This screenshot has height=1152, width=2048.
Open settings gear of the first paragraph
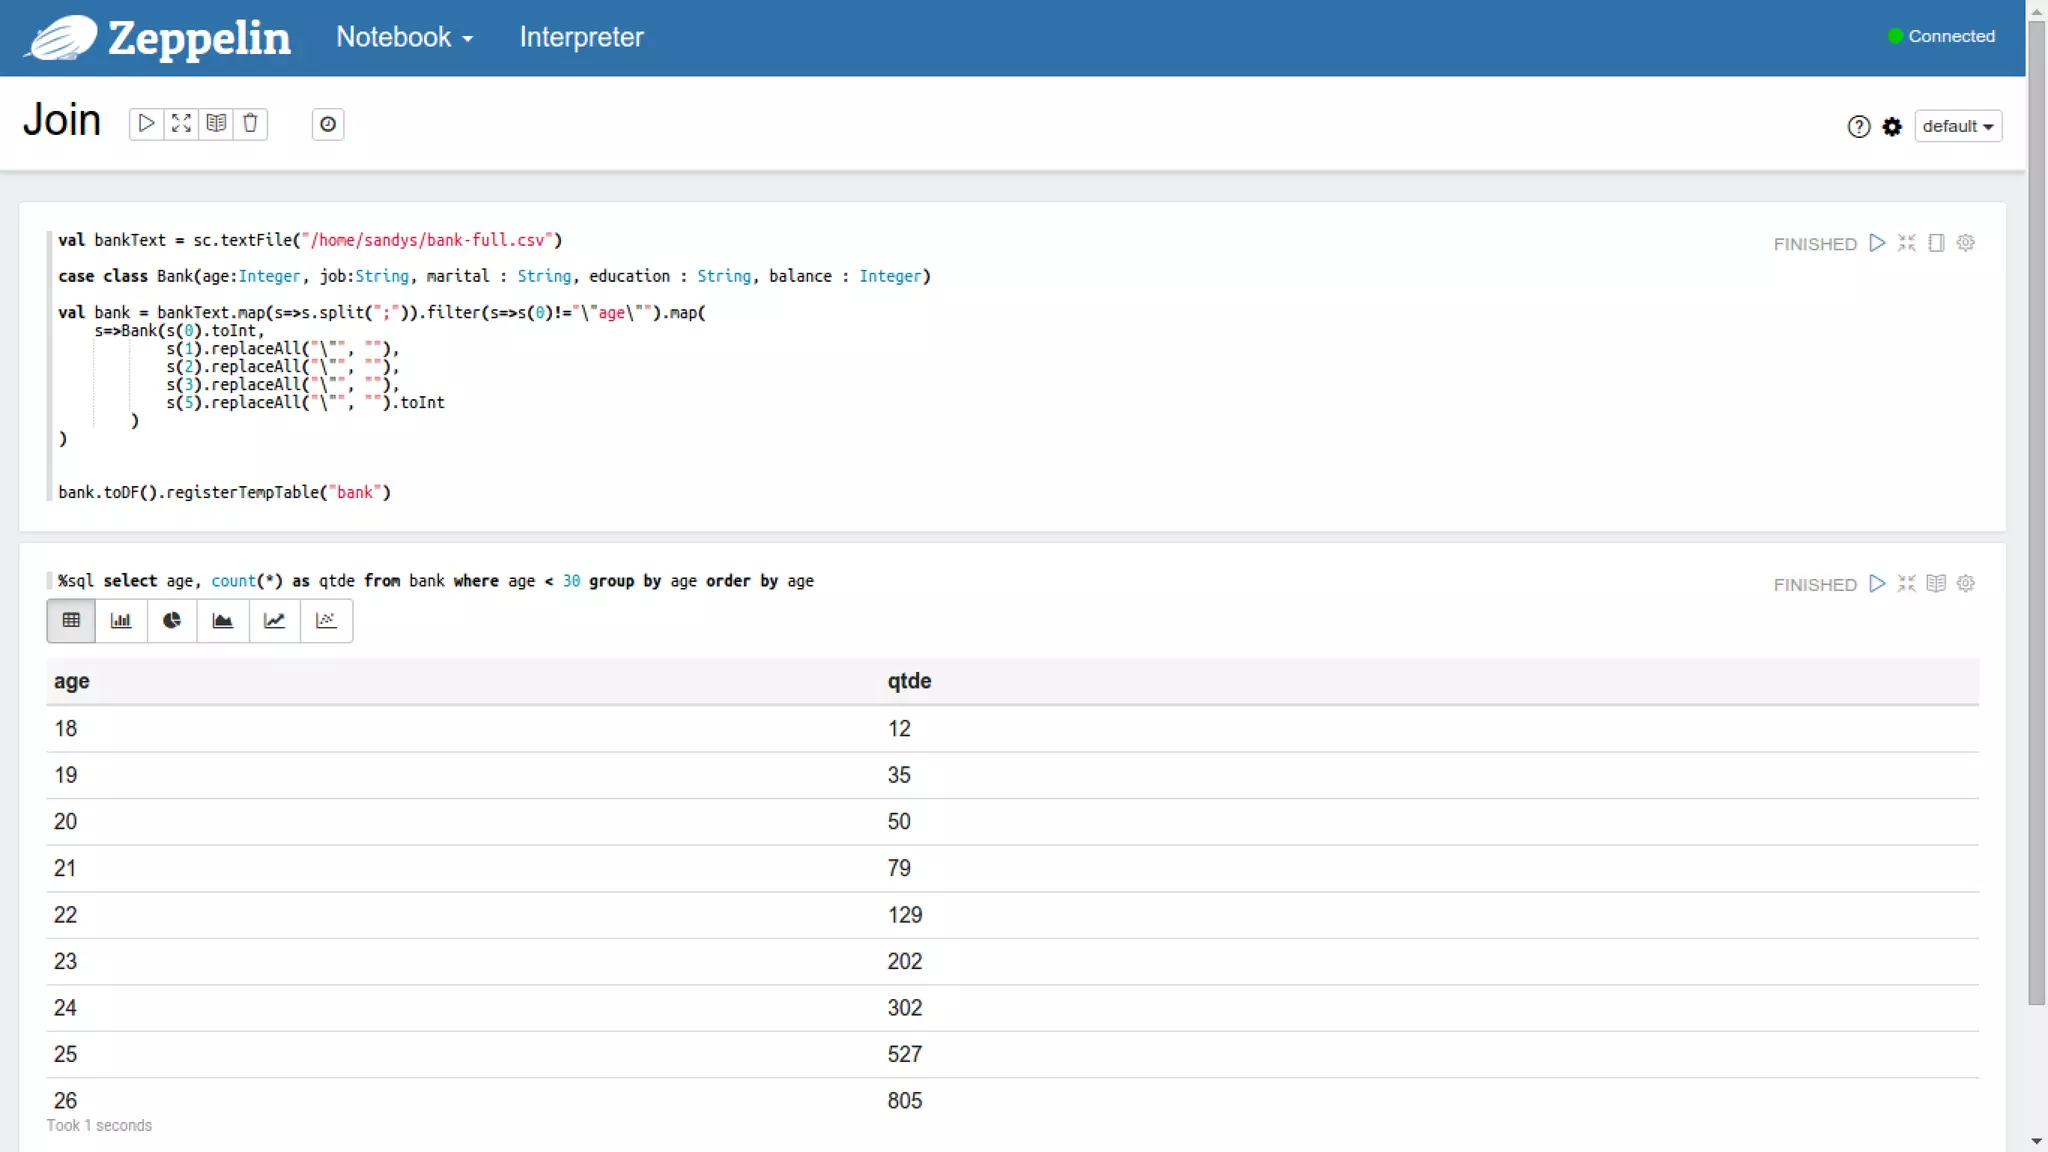[x=1965, y=243]
